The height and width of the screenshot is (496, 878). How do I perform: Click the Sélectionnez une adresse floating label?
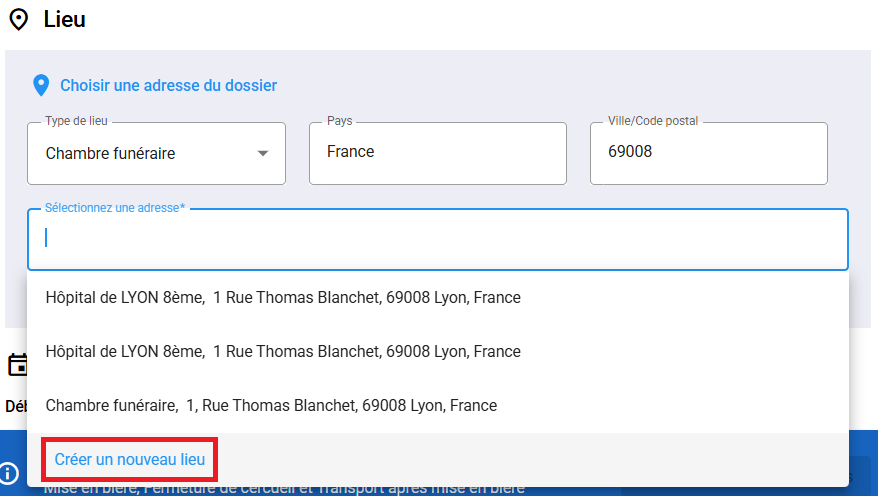[115, 208]
